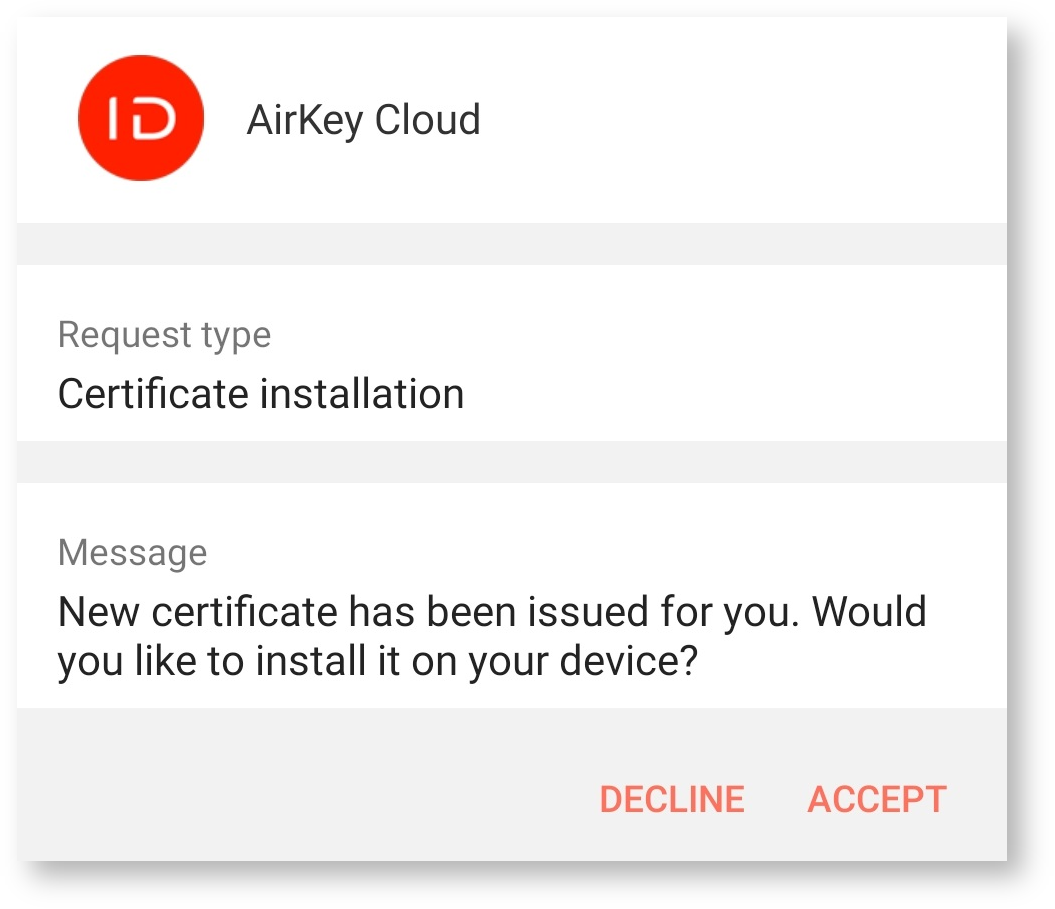Click the "Request type" field label
1055x909 pixels.
pyautogui.click(x=164, y=334)
